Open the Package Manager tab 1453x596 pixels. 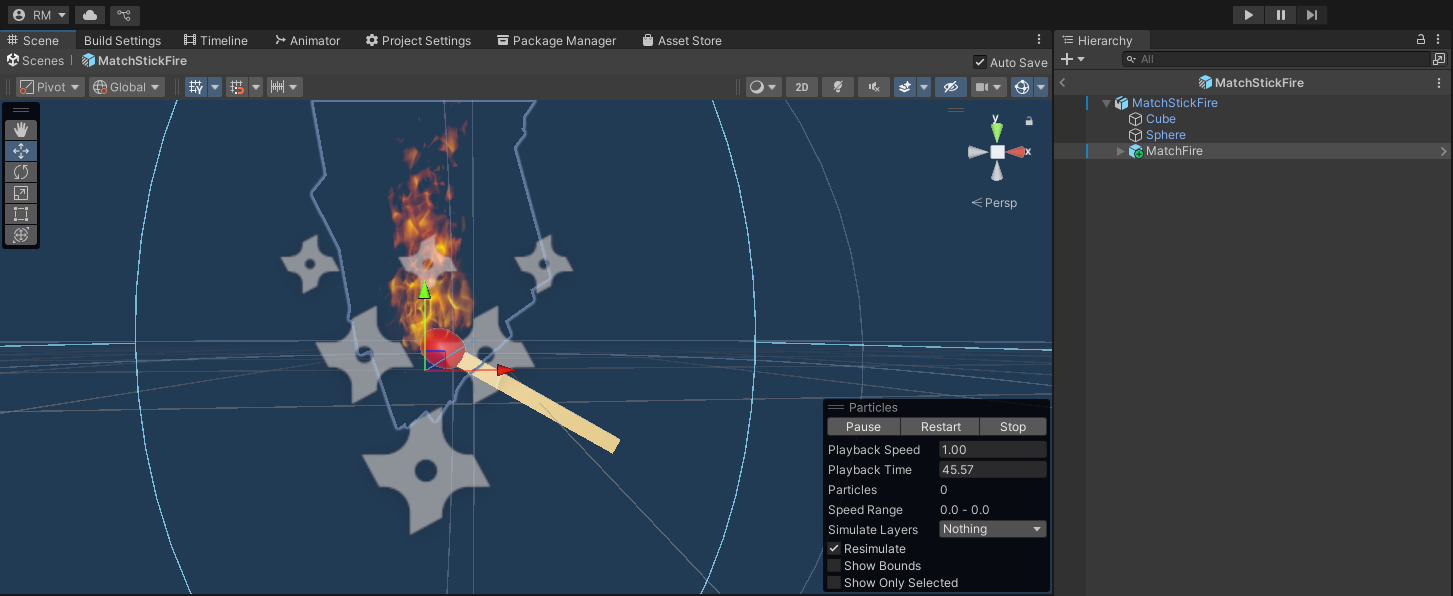point(556,41)
